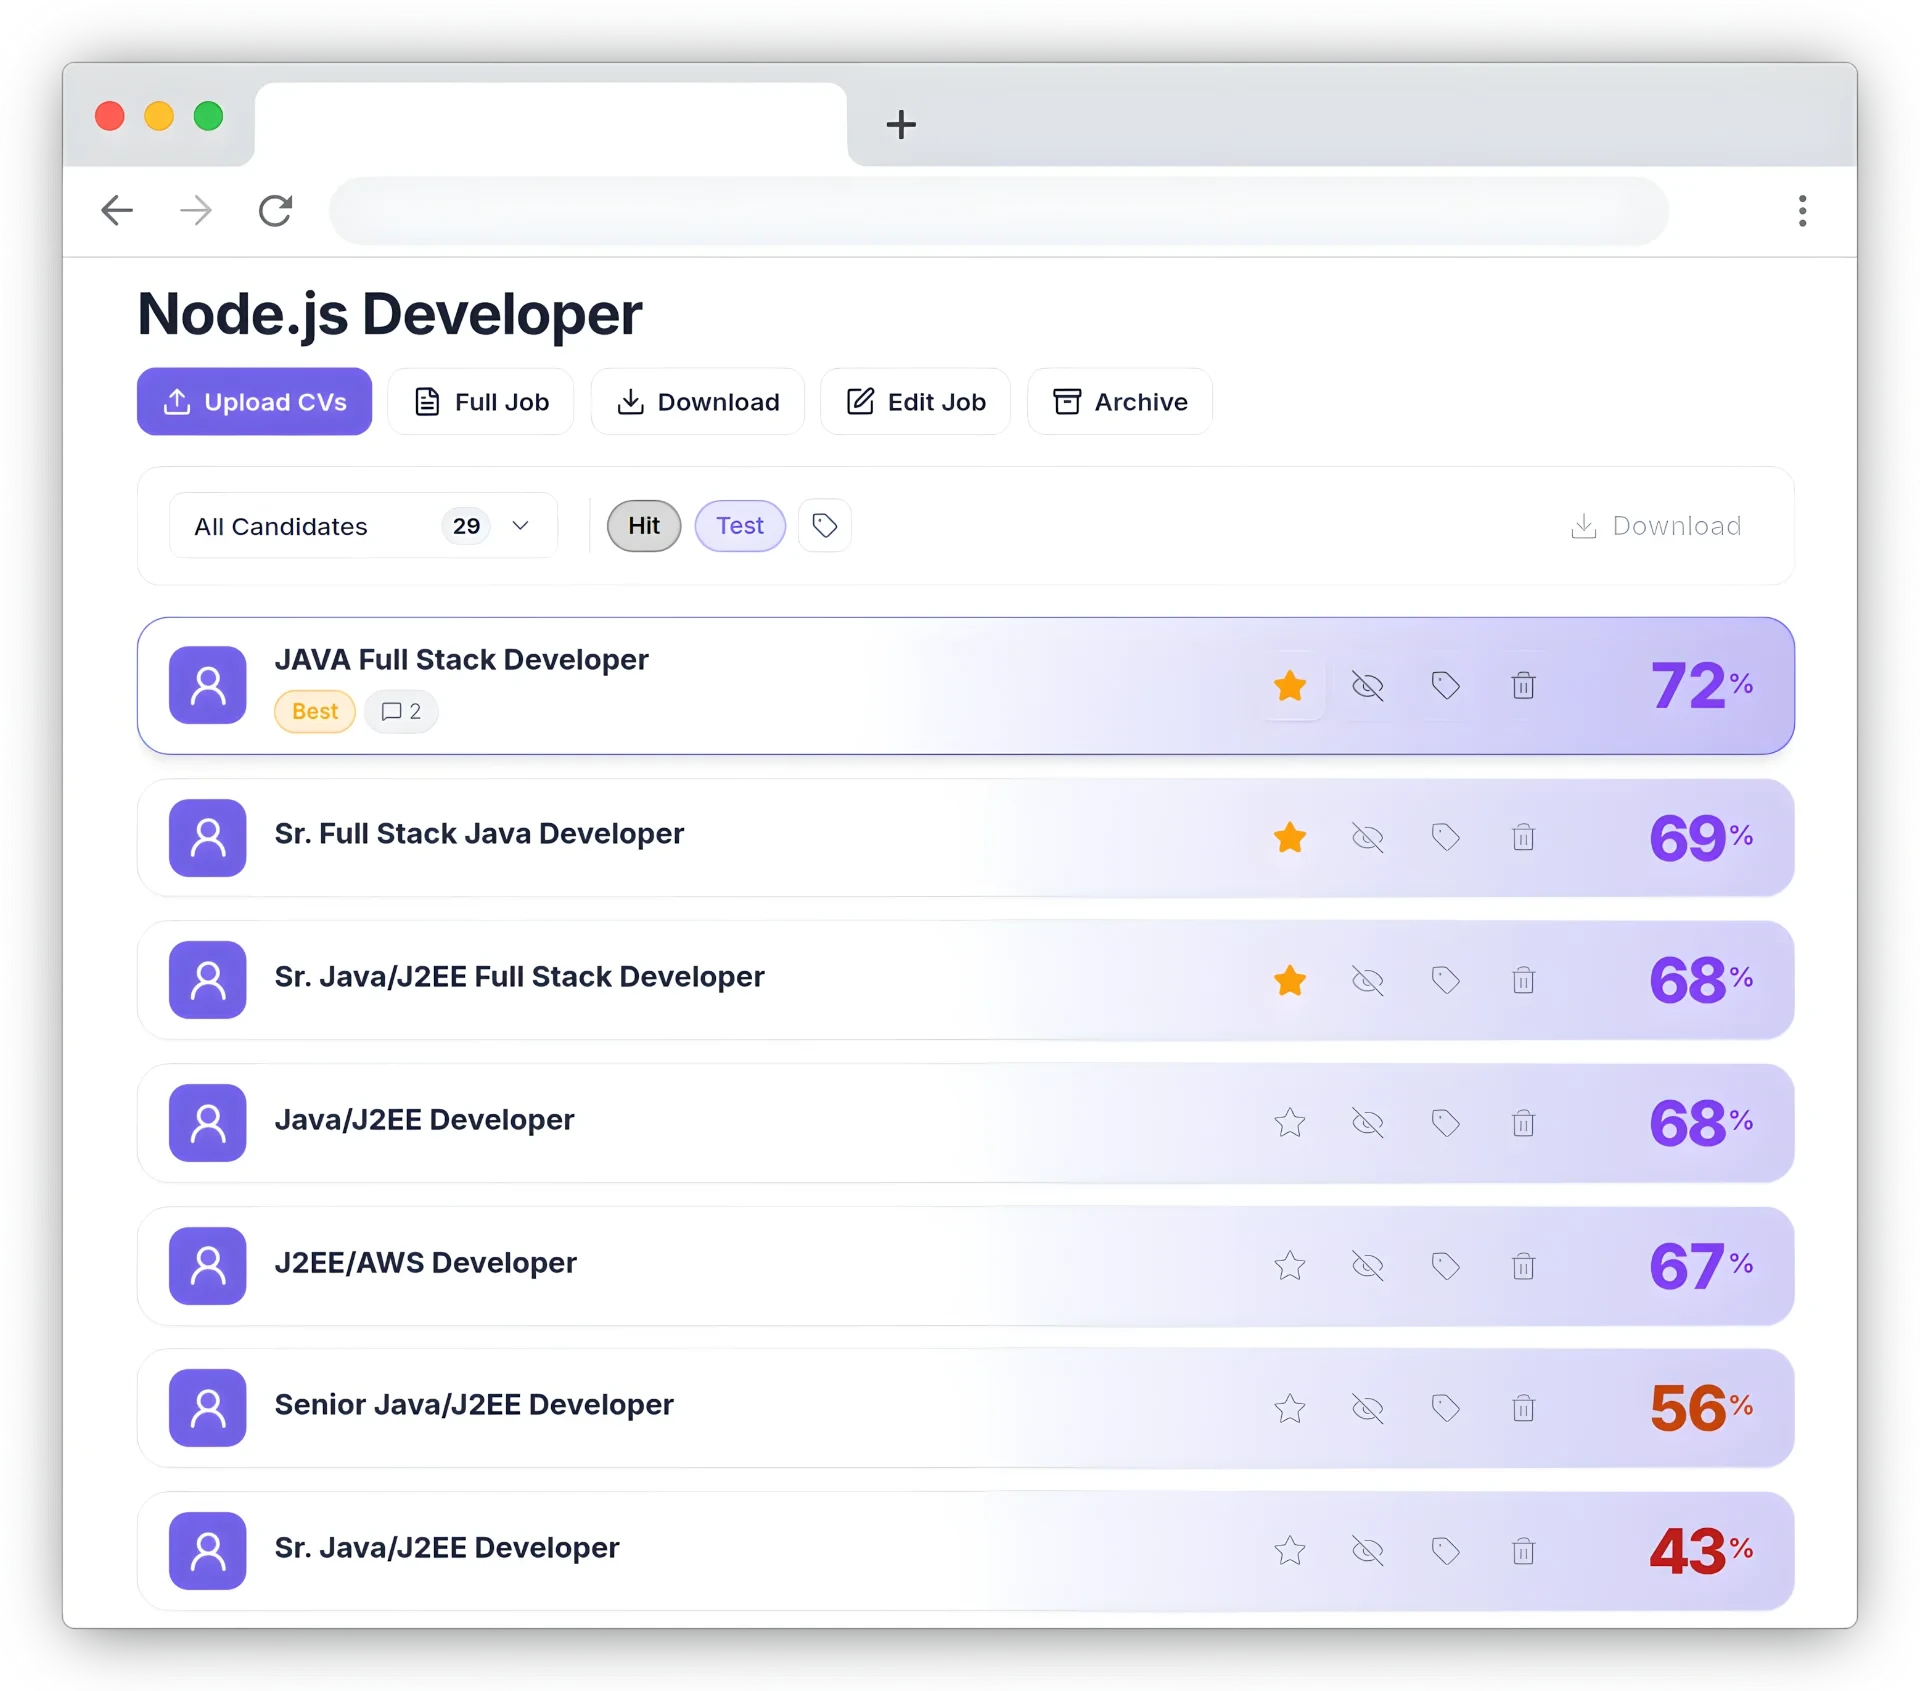Tag the Java/J2EE Developer candidate
Screen dimensions: 1920x1691
coord(1446,1124)
